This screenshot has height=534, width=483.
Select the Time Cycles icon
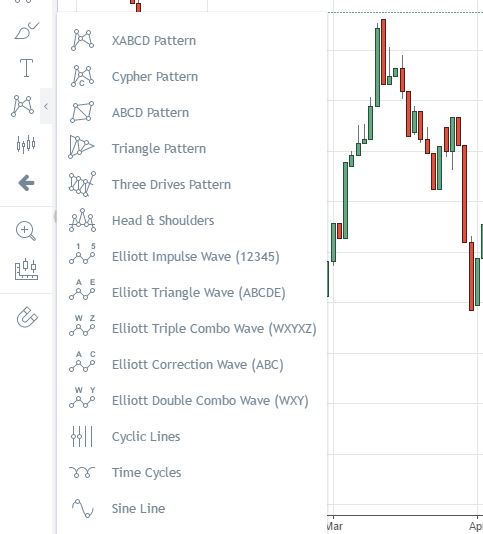coord(82,472)
